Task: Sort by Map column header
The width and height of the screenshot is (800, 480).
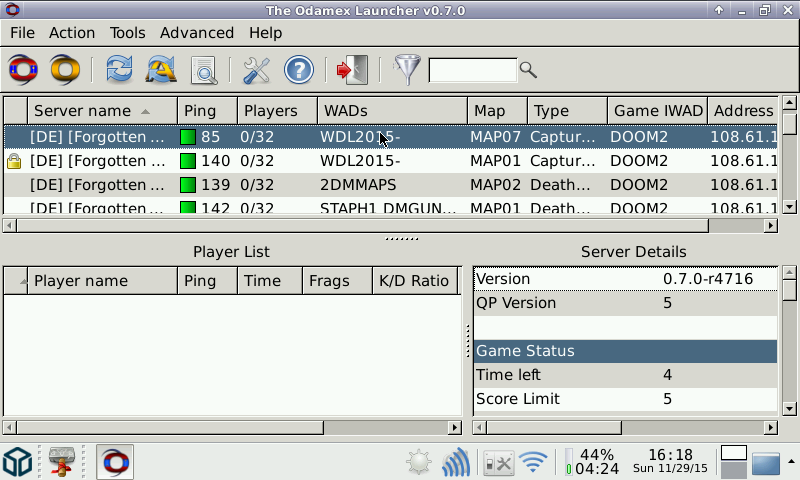Action: coord(497,111)
